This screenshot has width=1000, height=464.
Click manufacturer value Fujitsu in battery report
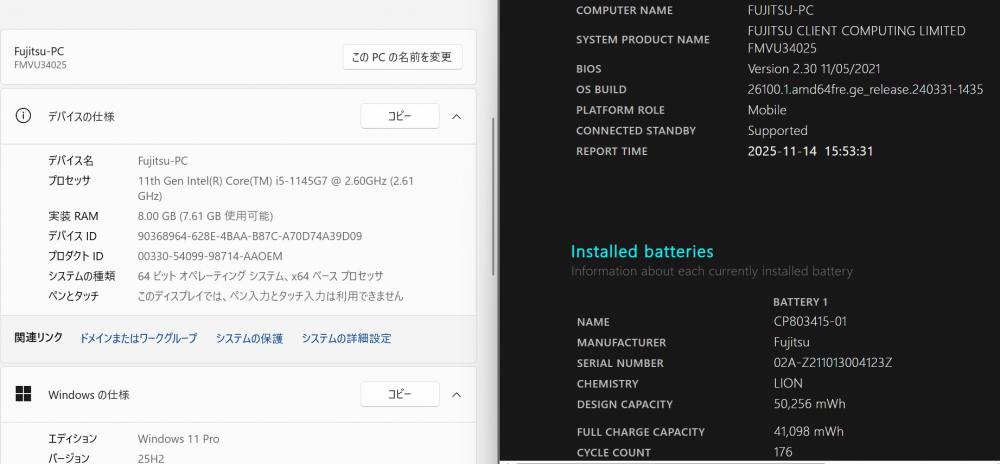pos(791,342)
